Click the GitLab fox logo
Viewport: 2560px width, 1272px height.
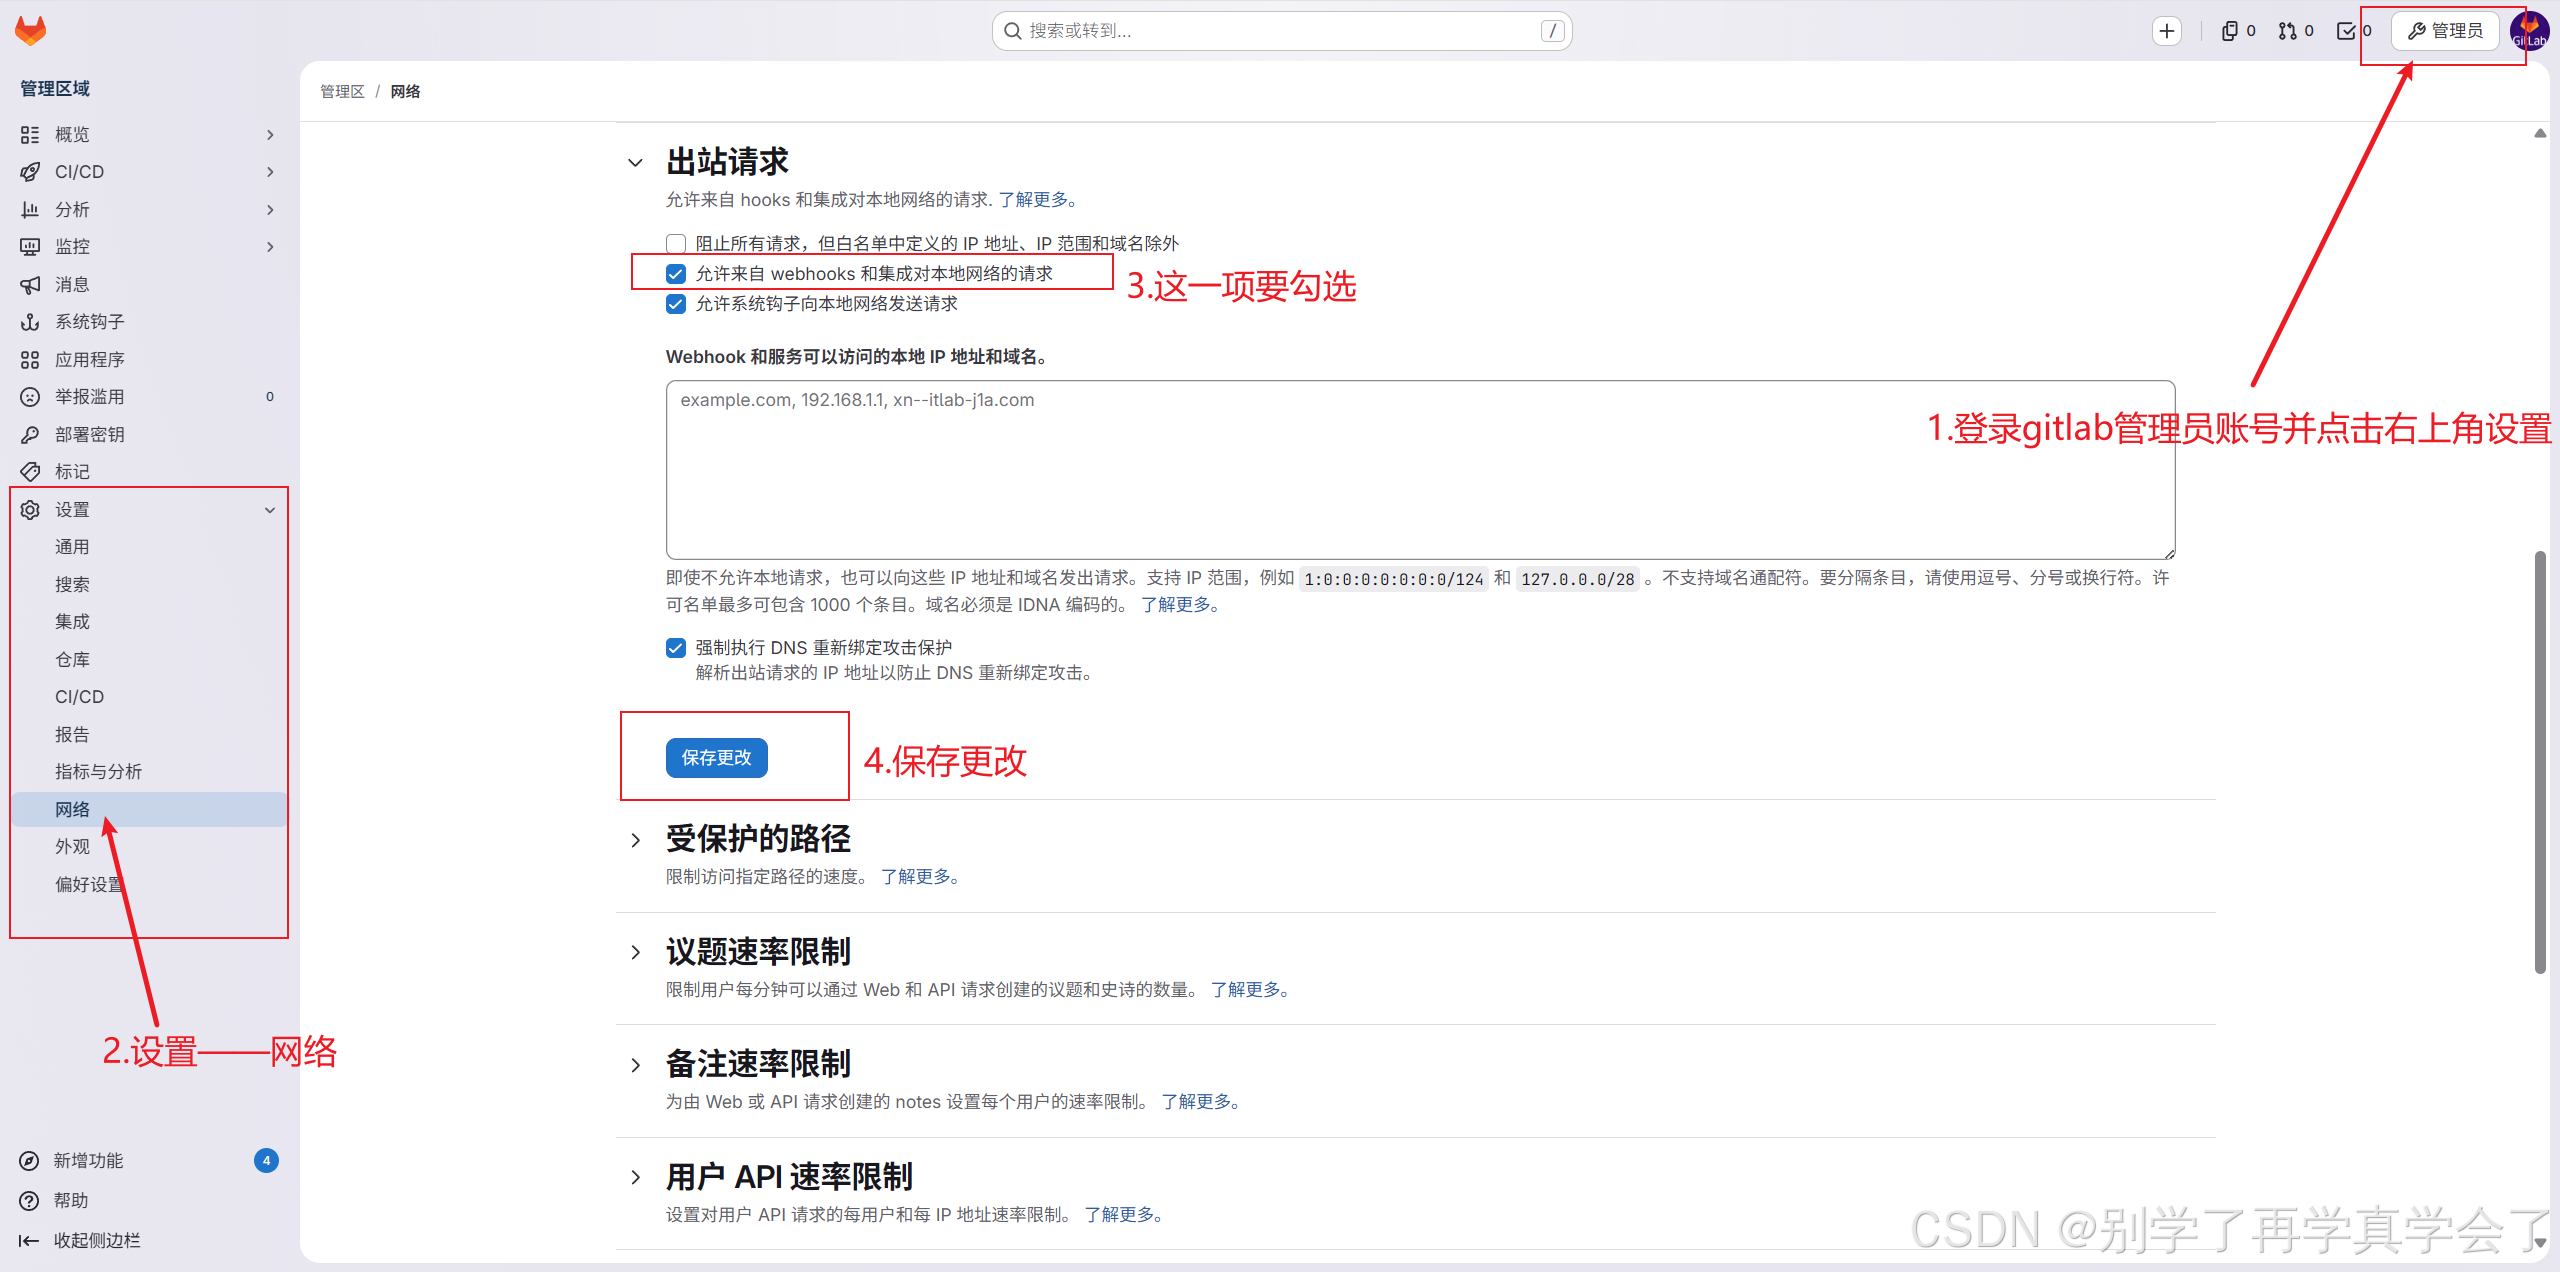pos(30,30)
